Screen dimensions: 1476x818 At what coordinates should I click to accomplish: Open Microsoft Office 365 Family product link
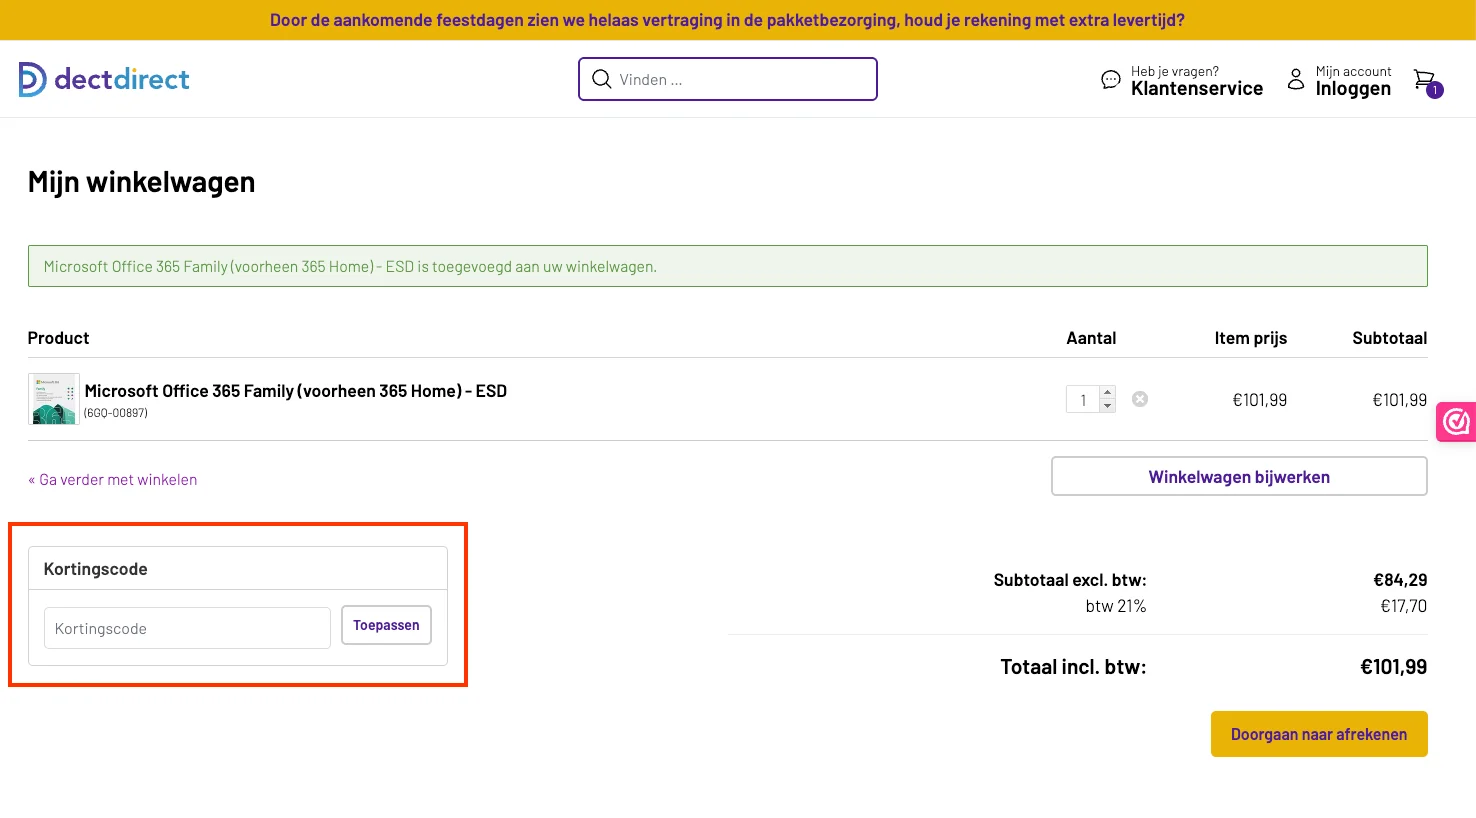(x=296, y=391)
